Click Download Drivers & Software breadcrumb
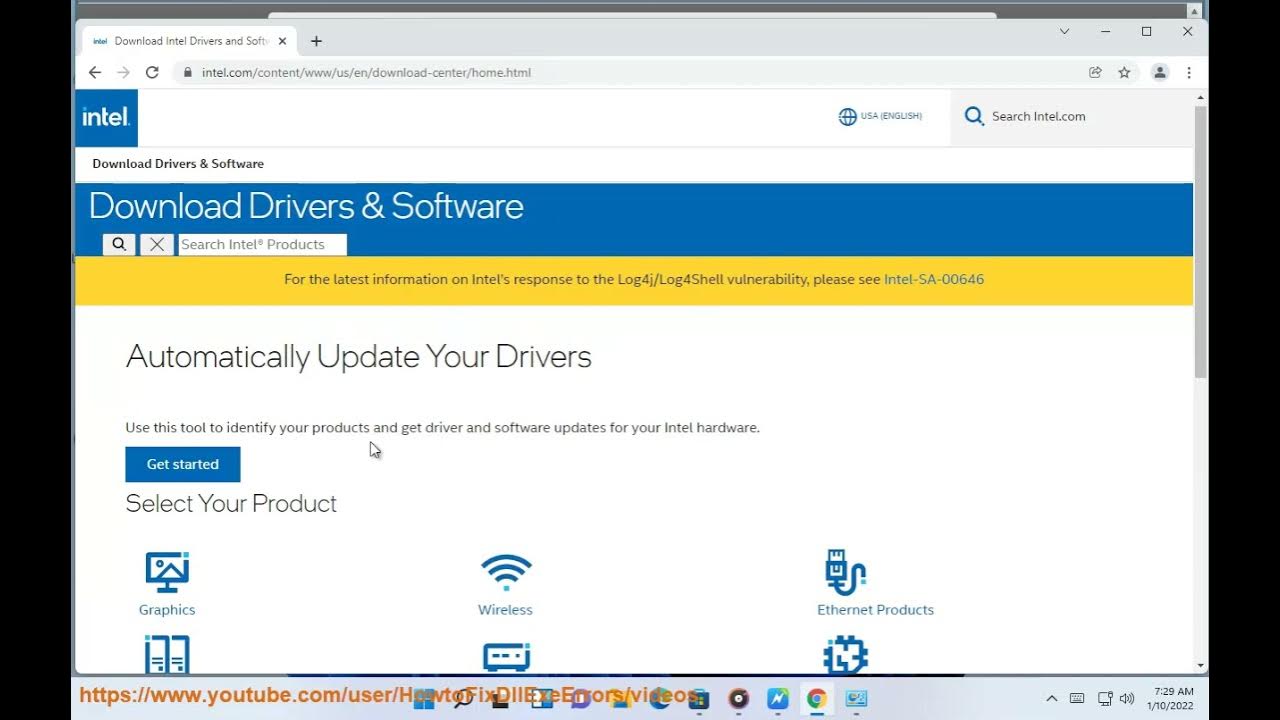1280x720 pixels. click(178, 164)
